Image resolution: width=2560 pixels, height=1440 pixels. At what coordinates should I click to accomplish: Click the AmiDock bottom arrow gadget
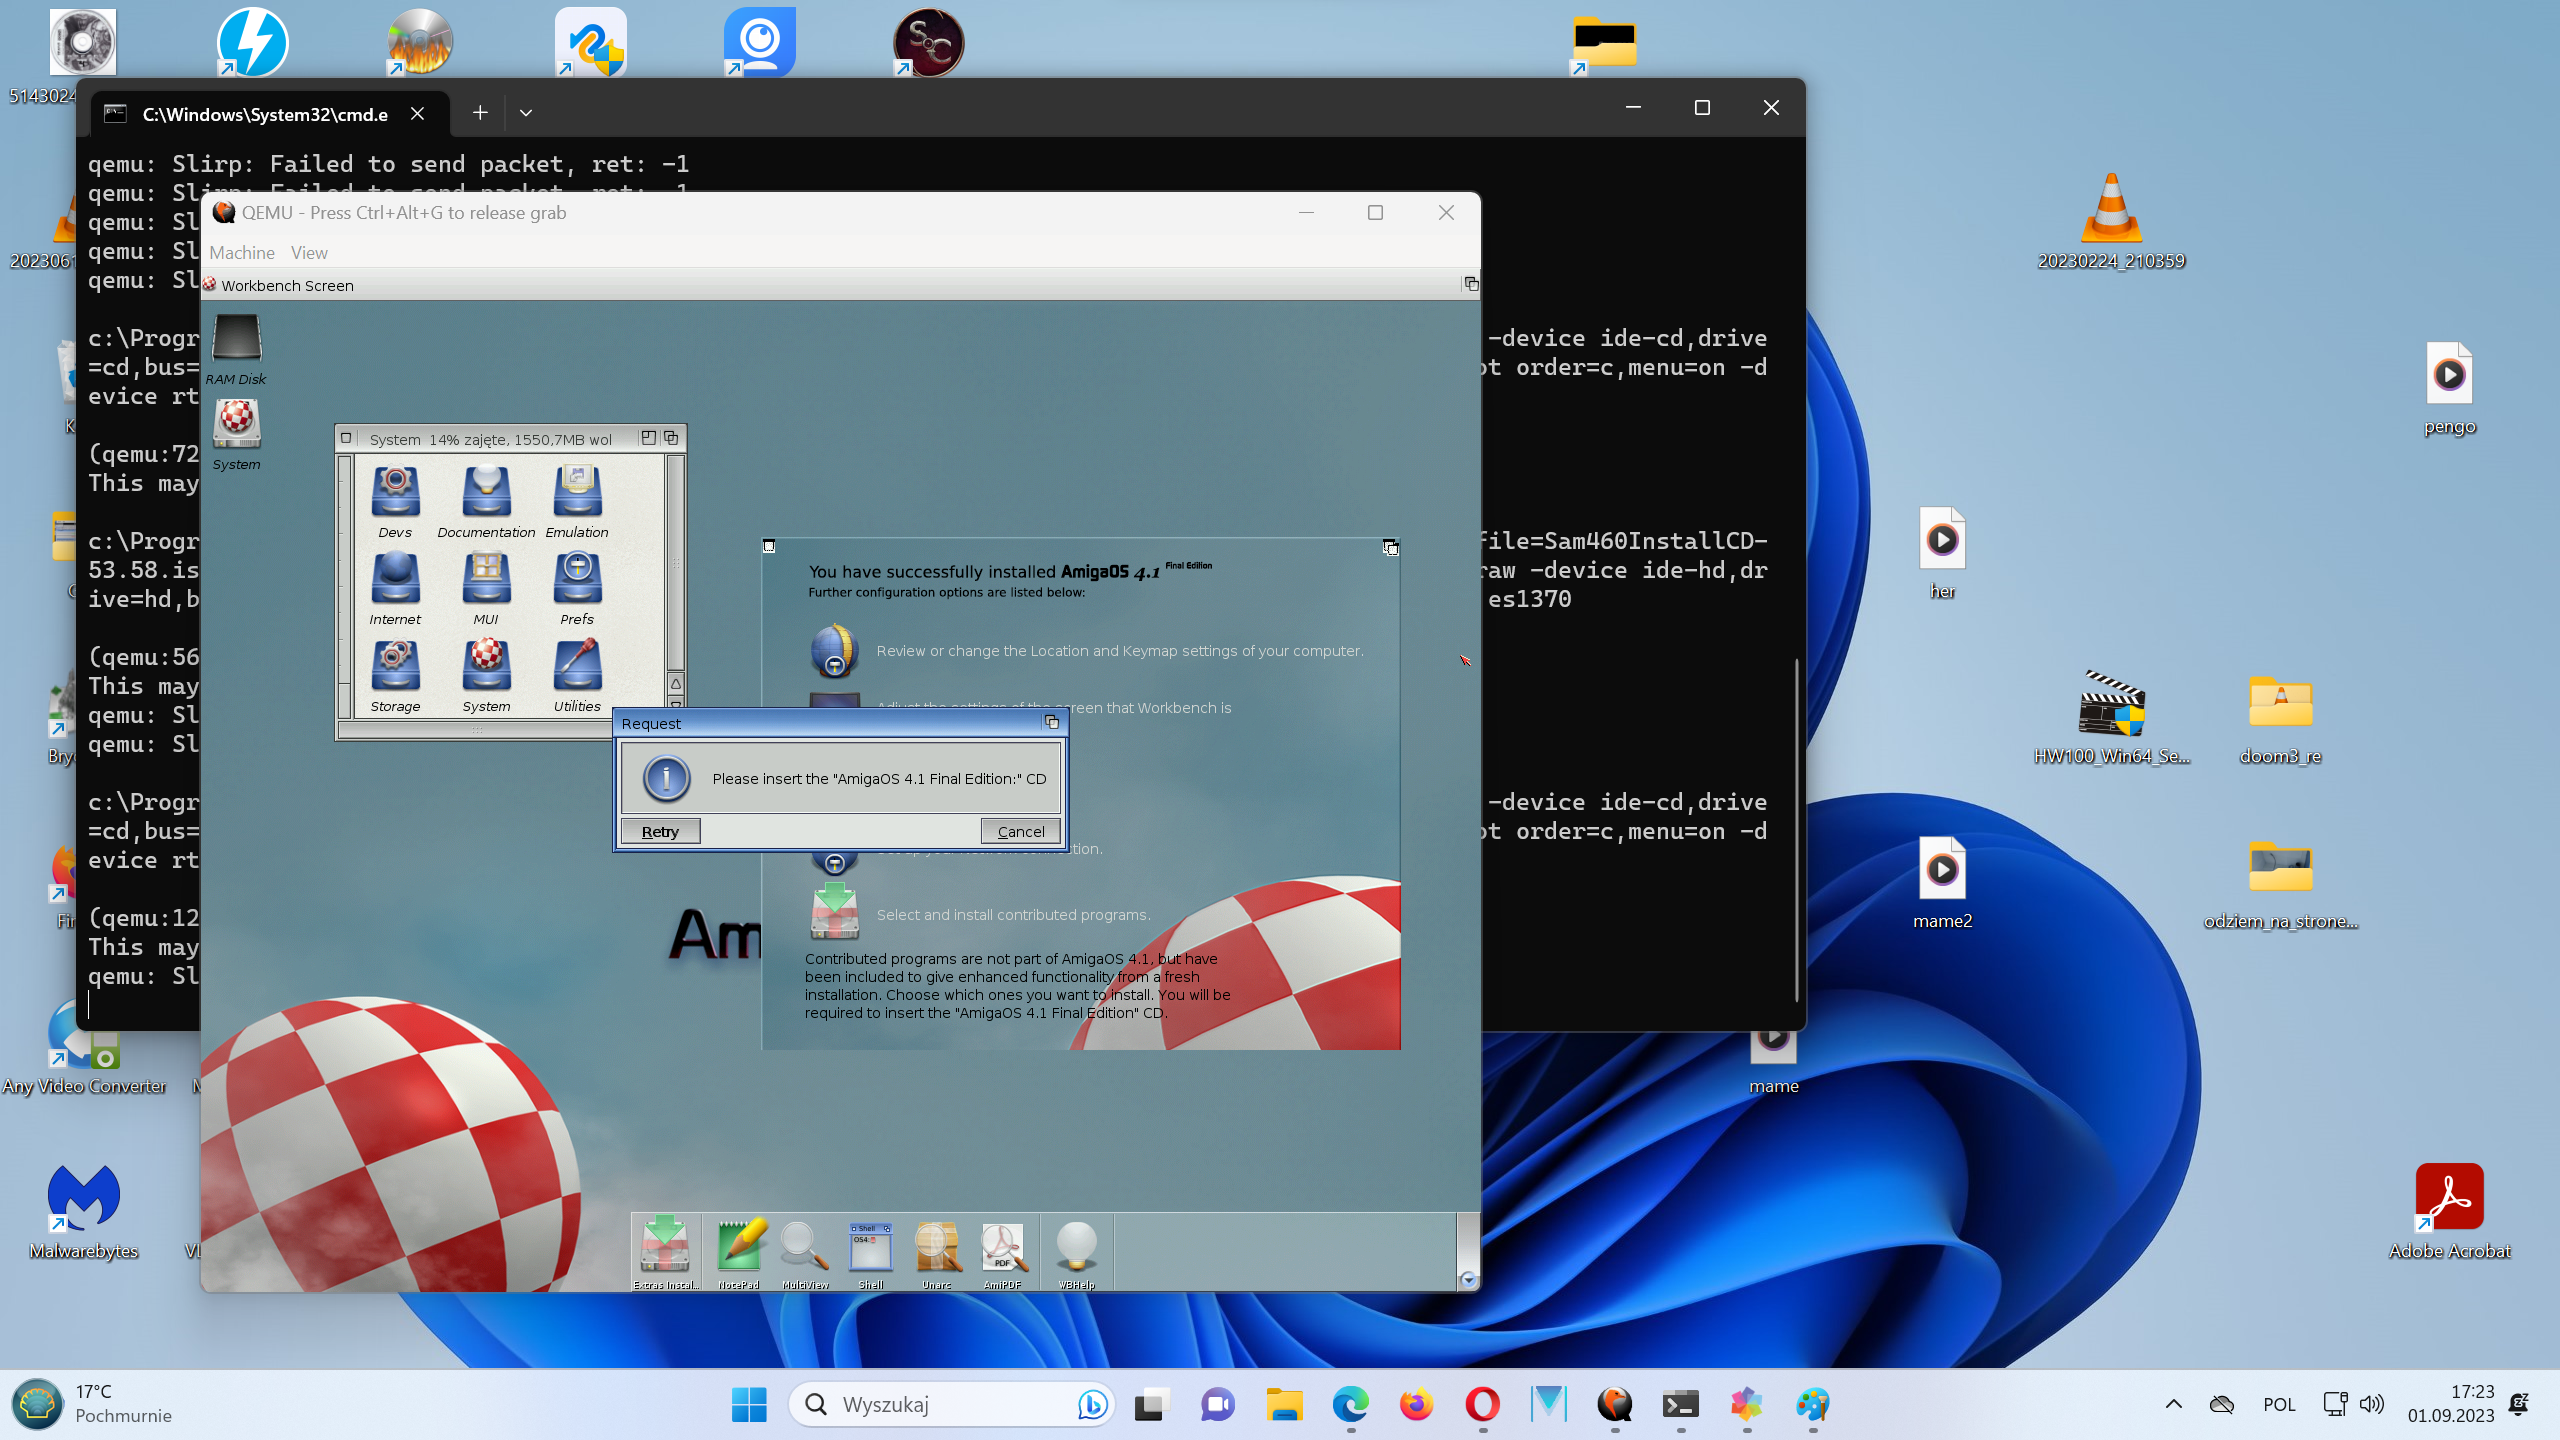coord(1468,1280)
